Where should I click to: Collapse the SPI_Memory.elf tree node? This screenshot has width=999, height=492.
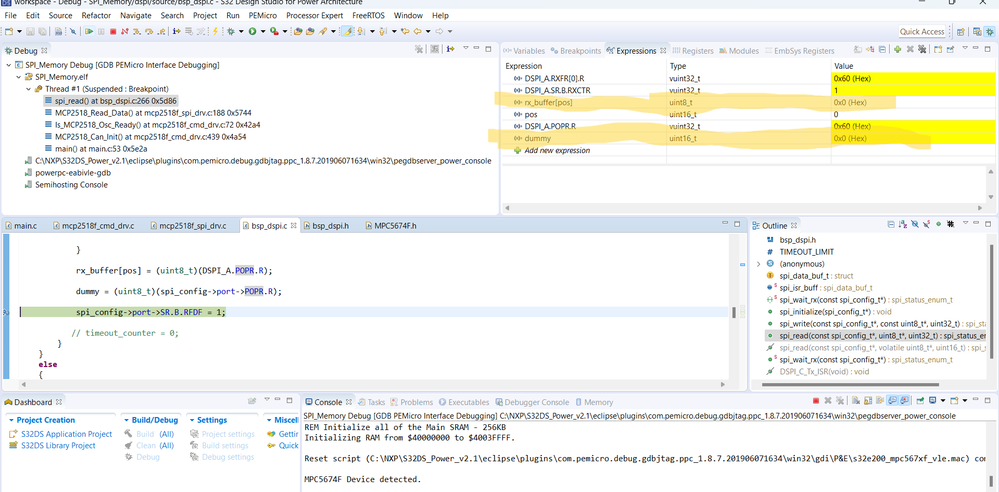pos(18,76)
